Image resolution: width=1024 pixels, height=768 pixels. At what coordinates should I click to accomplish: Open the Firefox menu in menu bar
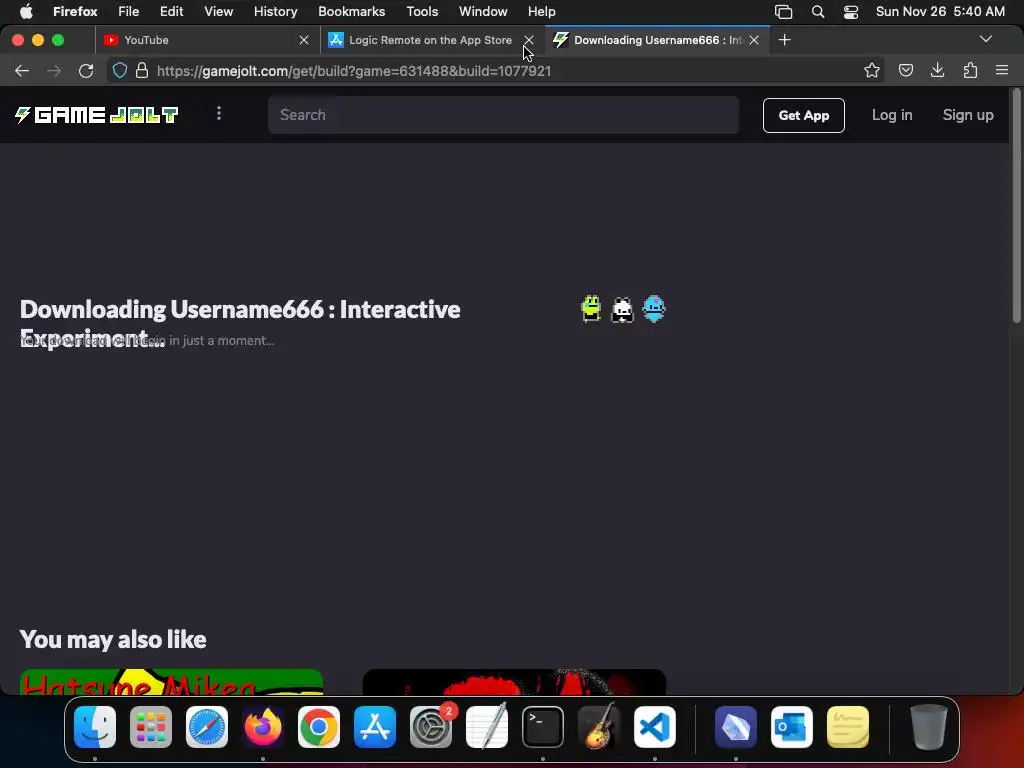(x=75, y=11)
